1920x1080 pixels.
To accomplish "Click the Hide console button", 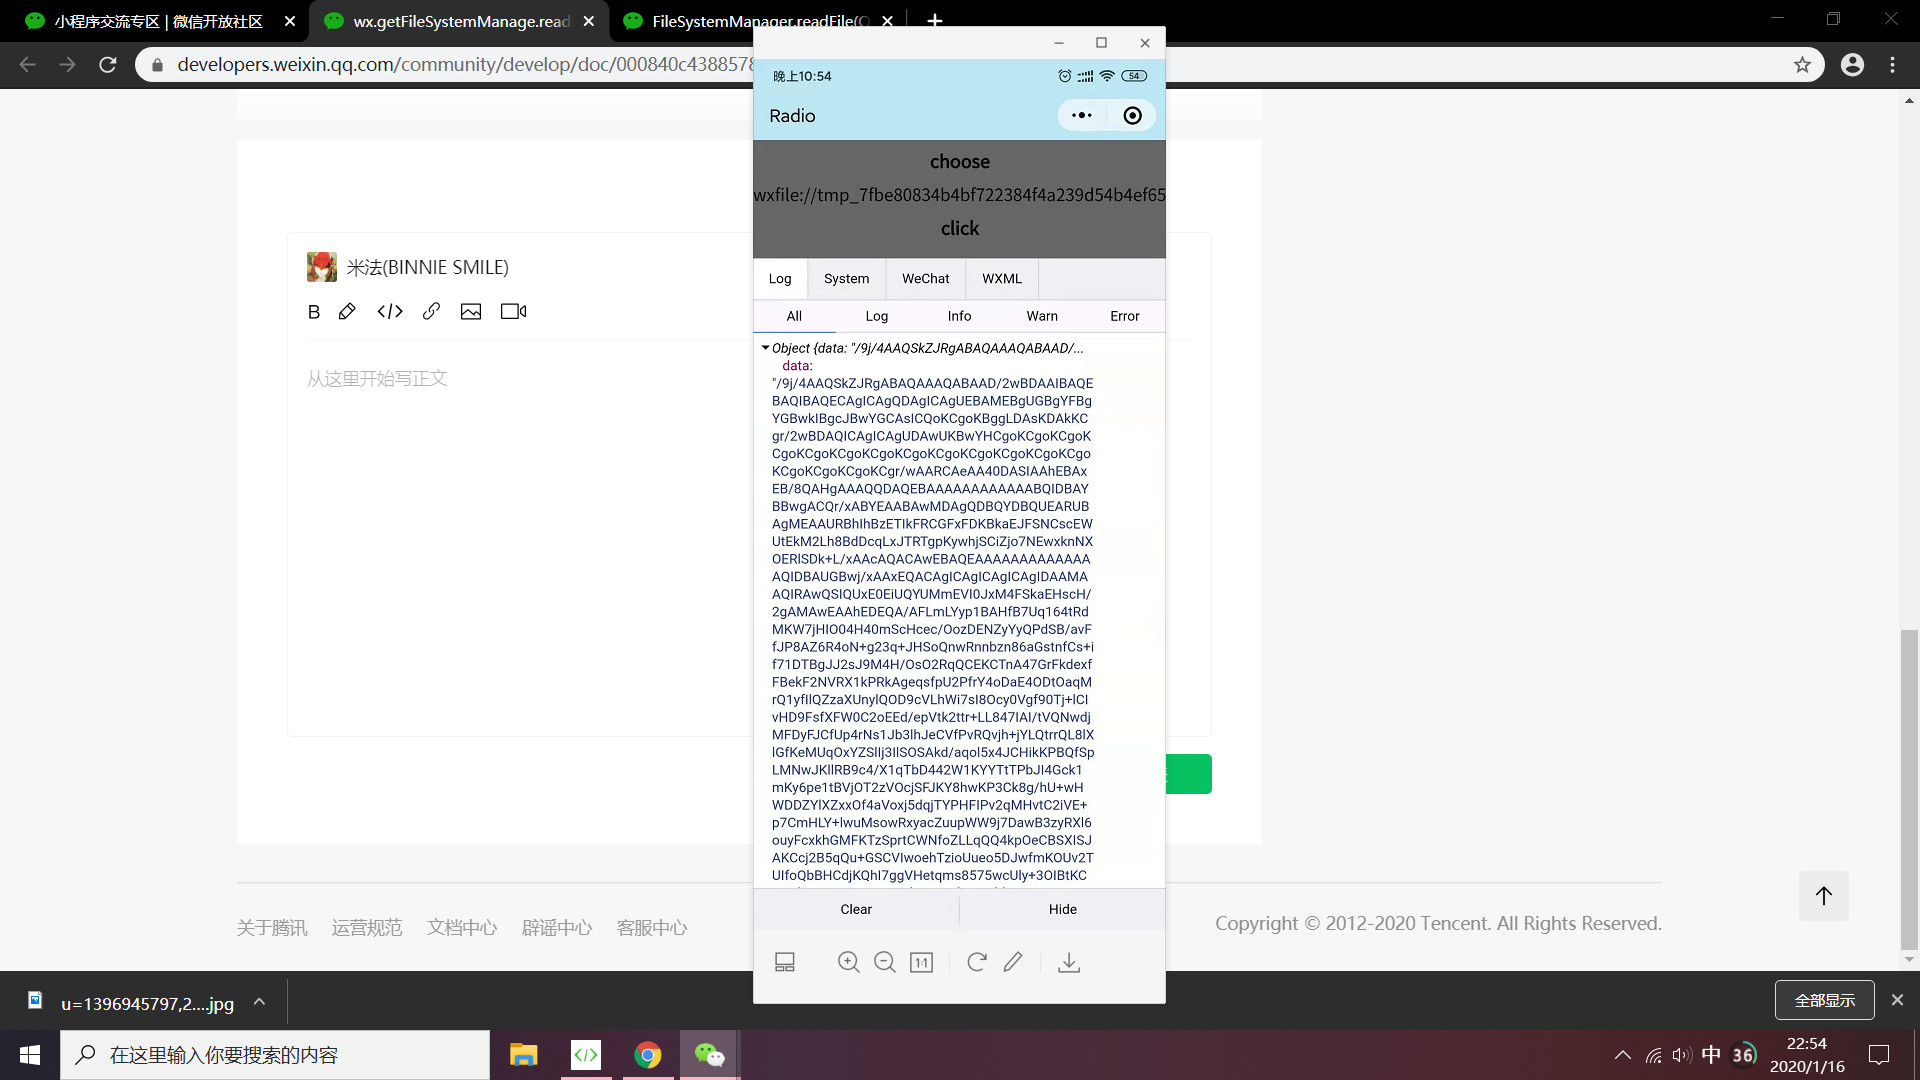I will (x=1062, y=909).
